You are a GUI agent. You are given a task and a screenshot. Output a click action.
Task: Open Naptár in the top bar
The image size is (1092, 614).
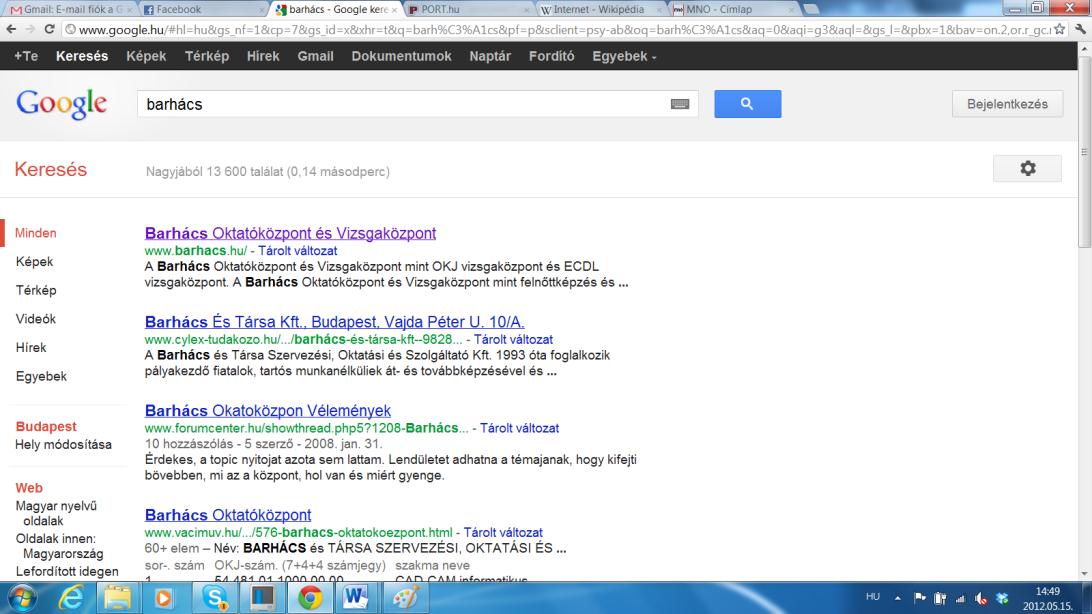pyautogui.click(x=490, y=56)
